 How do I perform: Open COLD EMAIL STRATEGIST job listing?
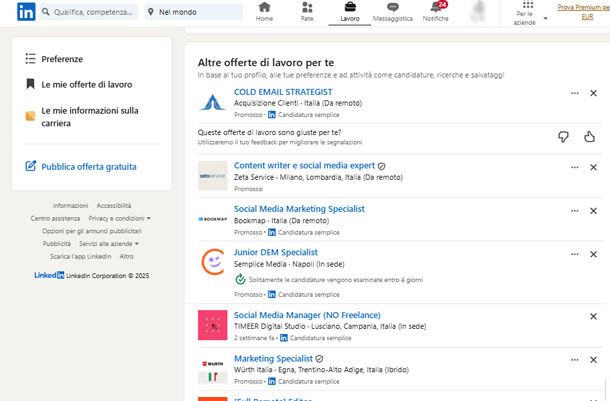point(283,92)
